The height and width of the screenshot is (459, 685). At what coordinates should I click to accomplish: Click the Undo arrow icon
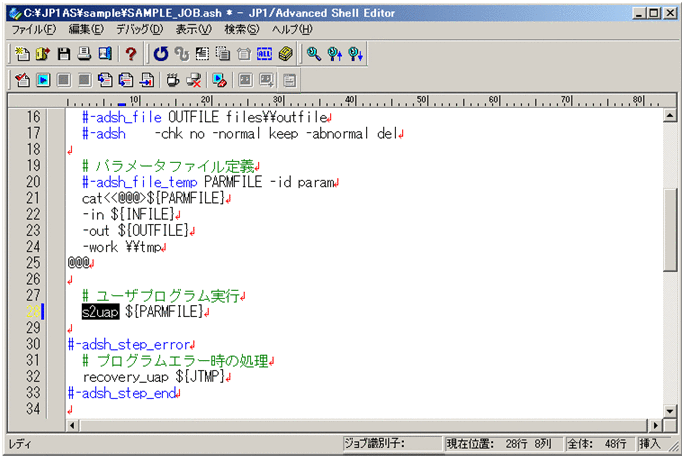161,53
